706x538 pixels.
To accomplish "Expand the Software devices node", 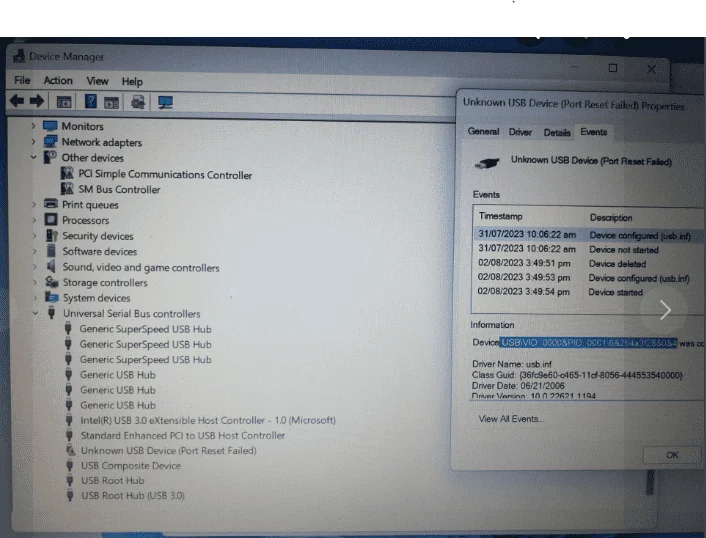I will [x=35, y=251].
